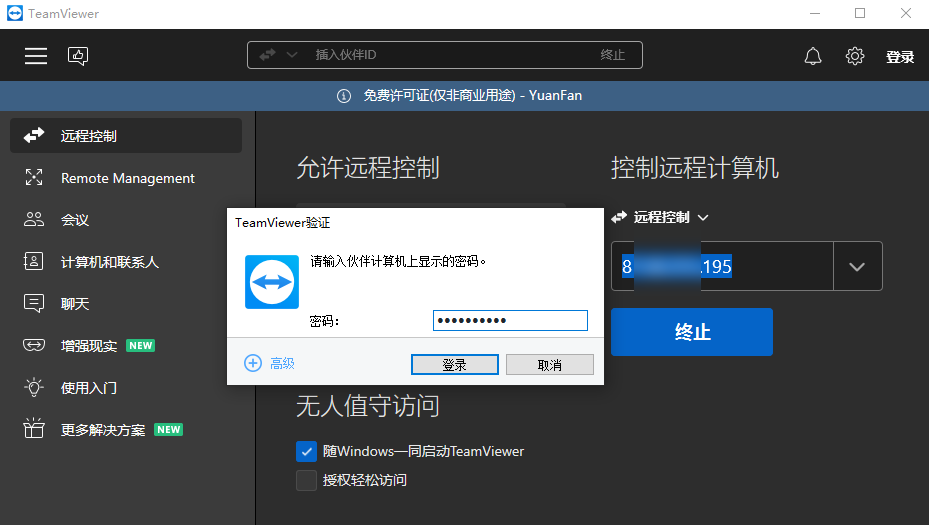Click the chat bubble icon

click(34, 303)
